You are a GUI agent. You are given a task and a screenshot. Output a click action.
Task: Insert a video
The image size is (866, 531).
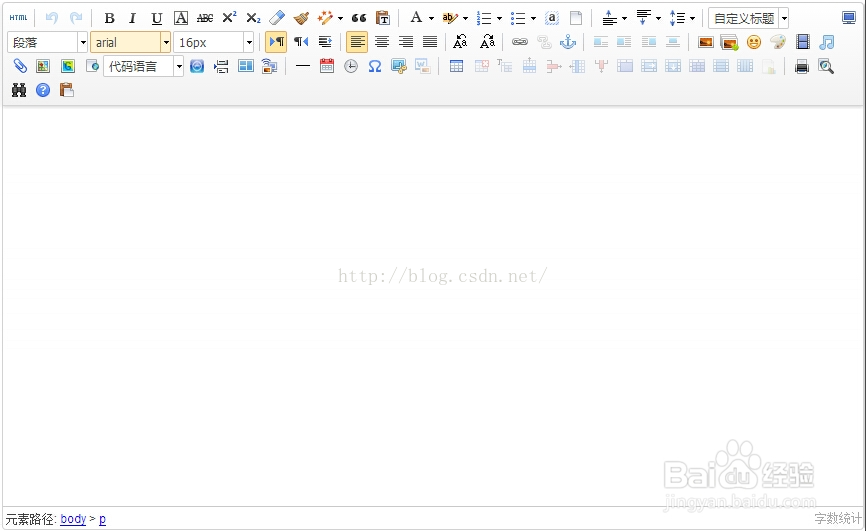802,42
